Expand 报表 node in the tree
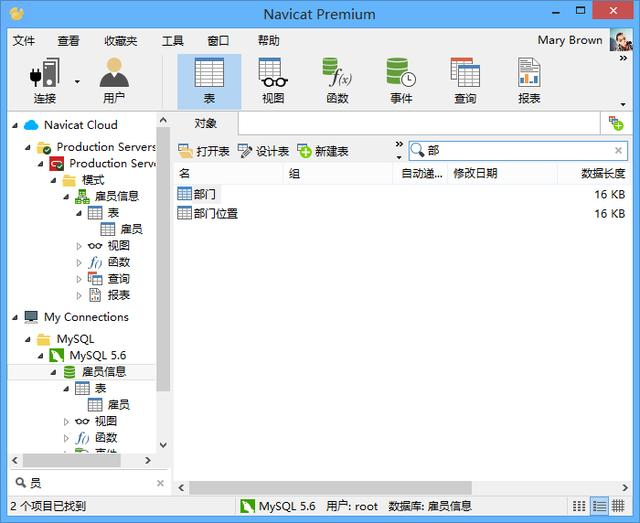 79,296
